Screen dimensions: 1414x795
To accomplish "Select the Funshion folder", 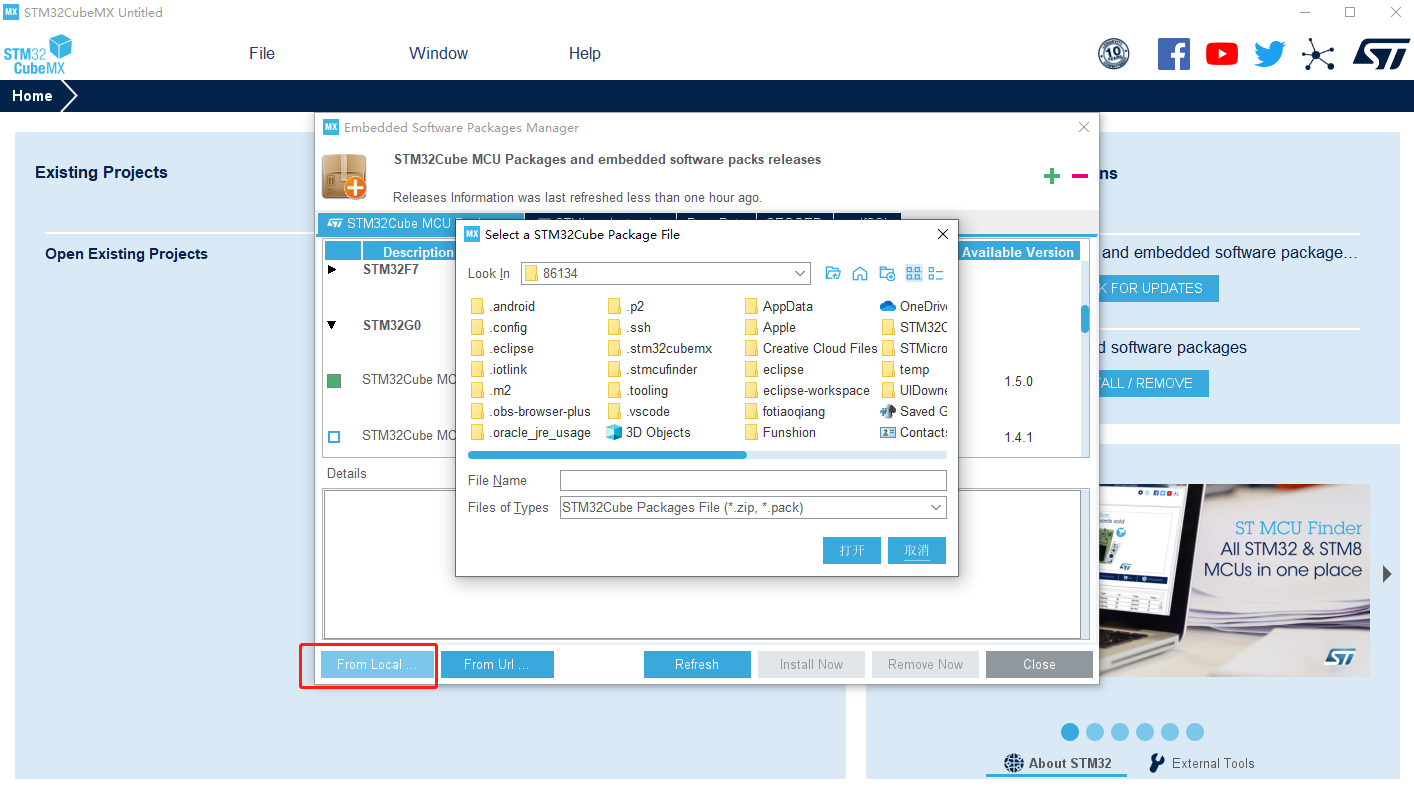I will (x=780, y=432).
